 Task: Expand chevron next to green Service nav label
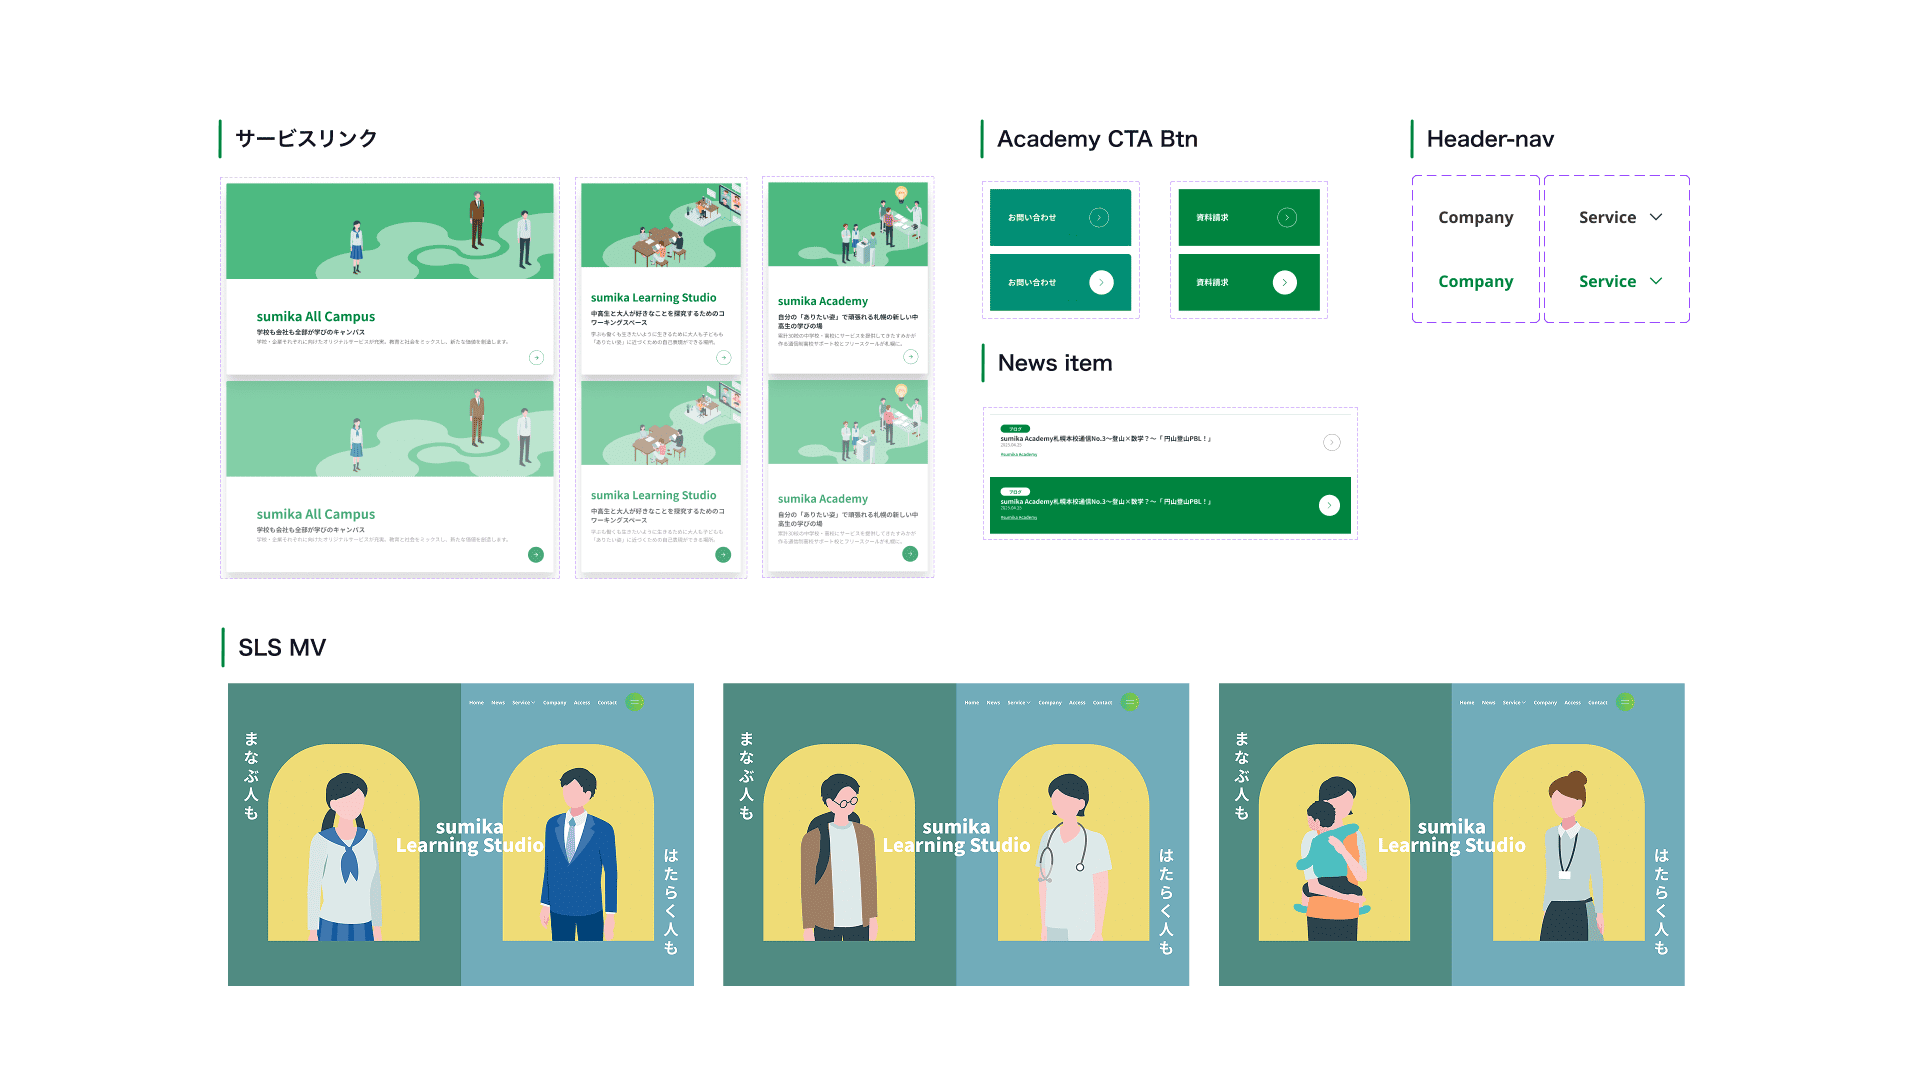[1656, 281]
